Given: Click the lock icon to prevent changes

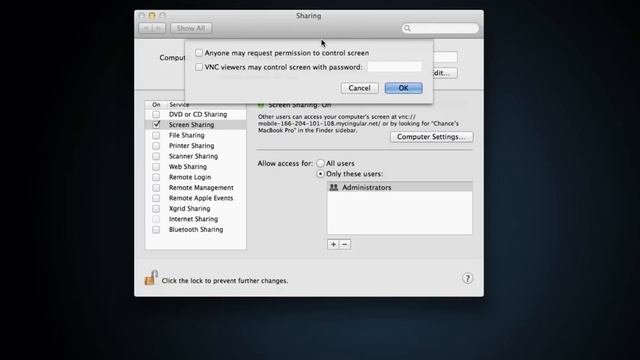Looking at the screenshot, I should 151,278.
